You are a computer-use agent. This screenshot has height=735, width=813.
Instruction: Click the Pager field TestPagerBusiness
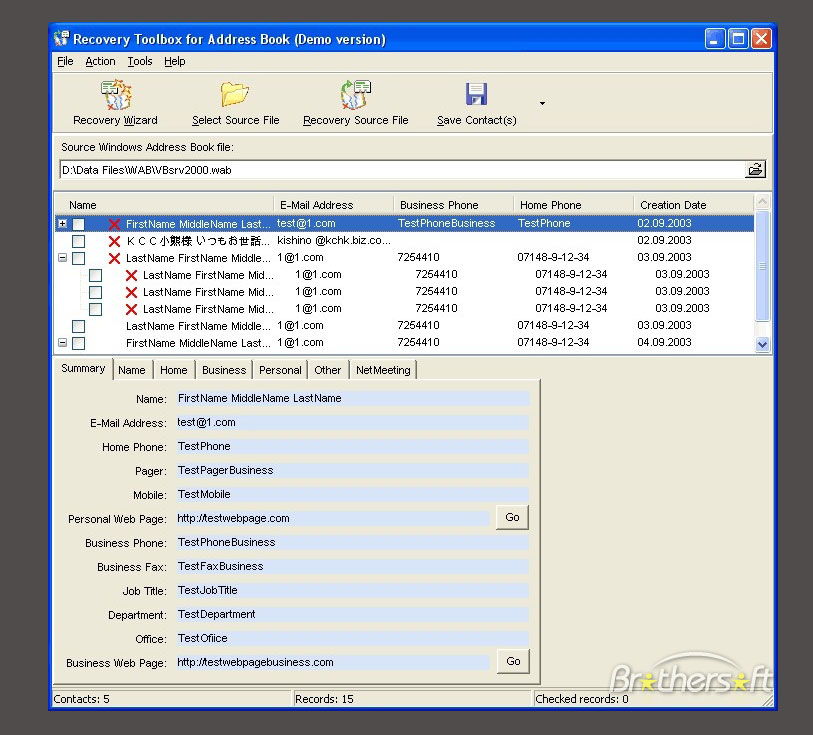click(353, 471)
